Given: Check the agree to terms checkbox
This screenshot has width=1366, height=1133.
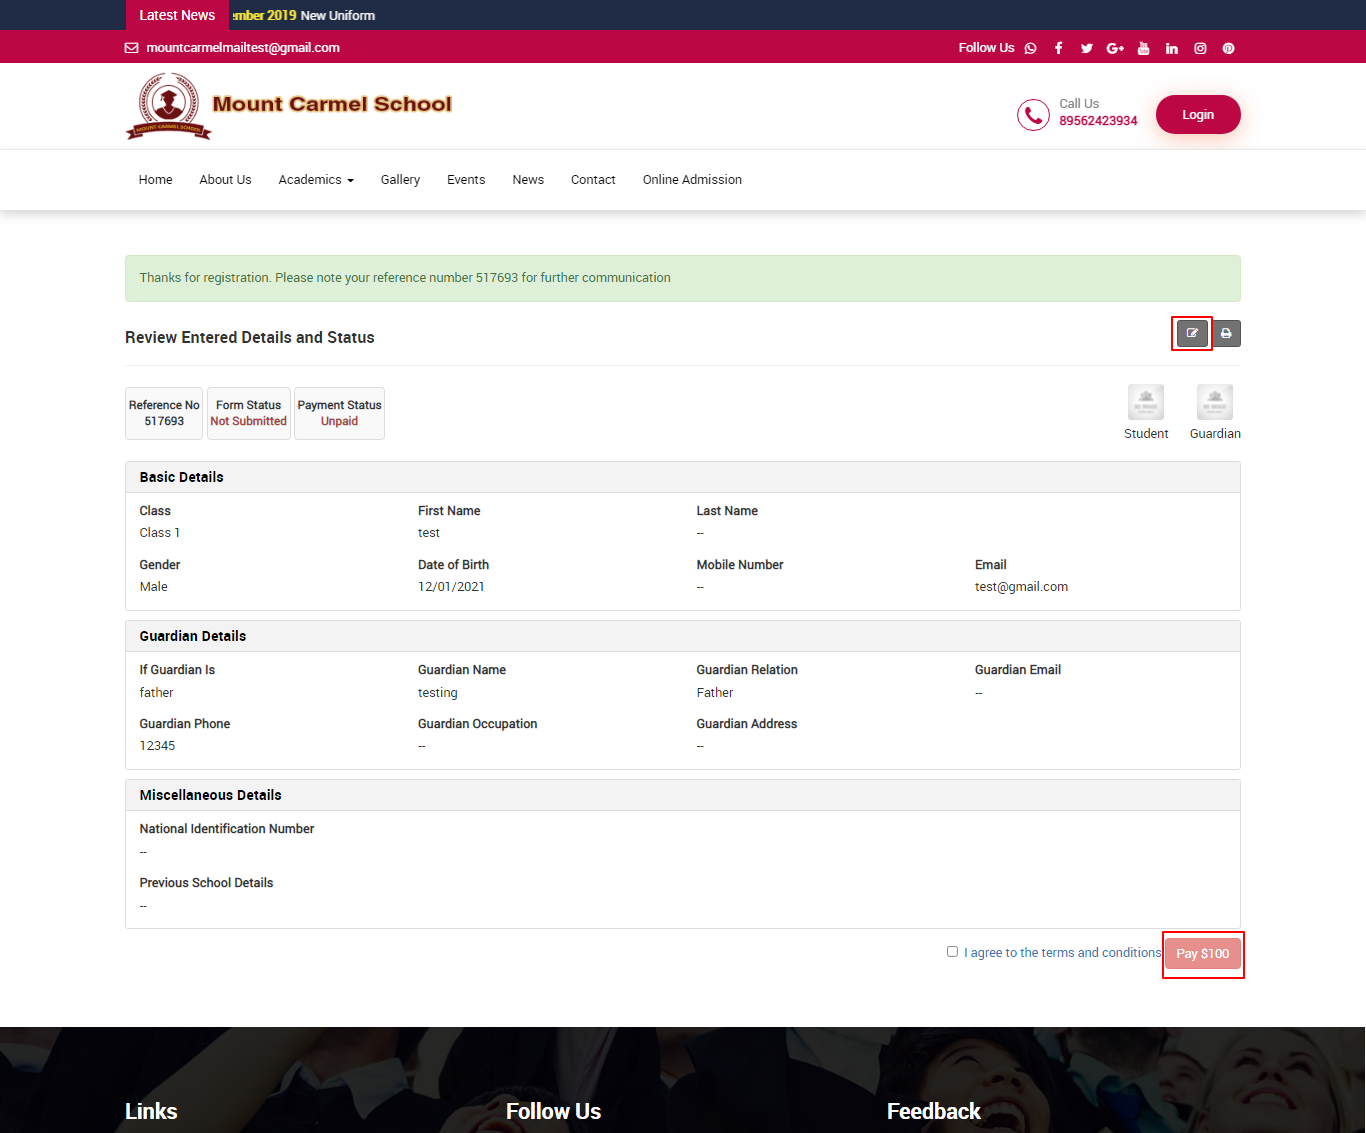Looking at the screenshot, I should [x=952, y=952].
